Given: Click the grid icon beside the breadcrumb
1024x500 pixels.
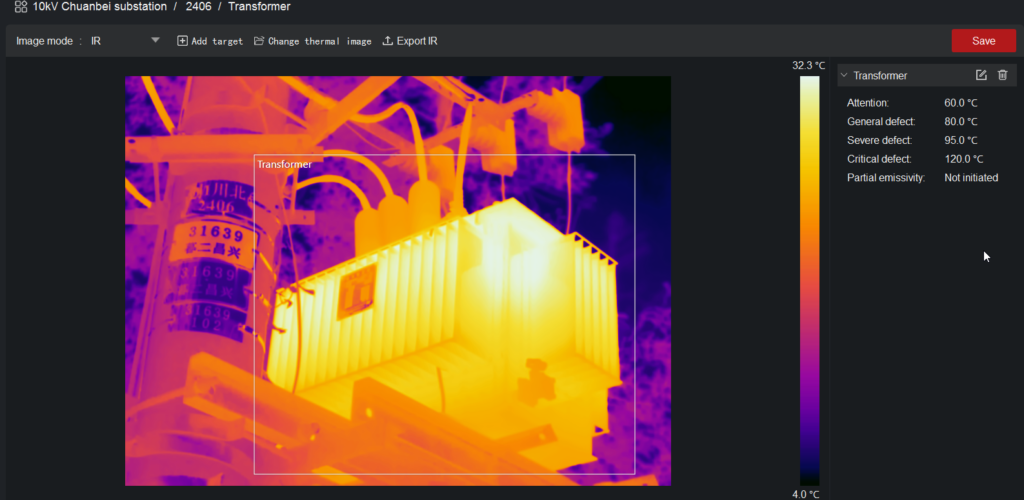Looking at the screenshot, I should (20, 7).
